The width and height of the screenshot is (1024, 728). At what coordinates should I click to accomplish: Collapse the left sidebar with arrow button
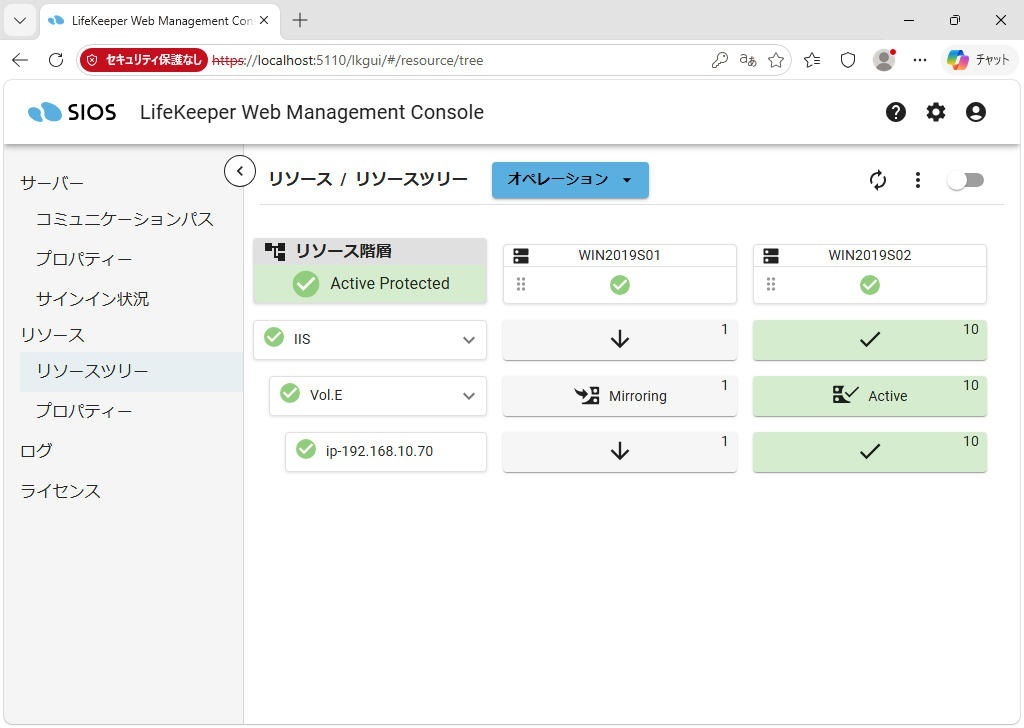(x=240, y=172)
